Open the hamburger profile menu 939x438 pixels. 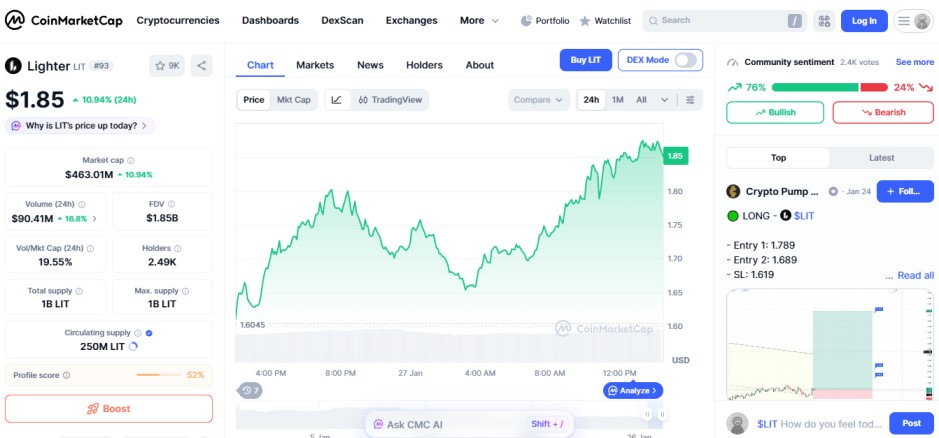point(914,21)
